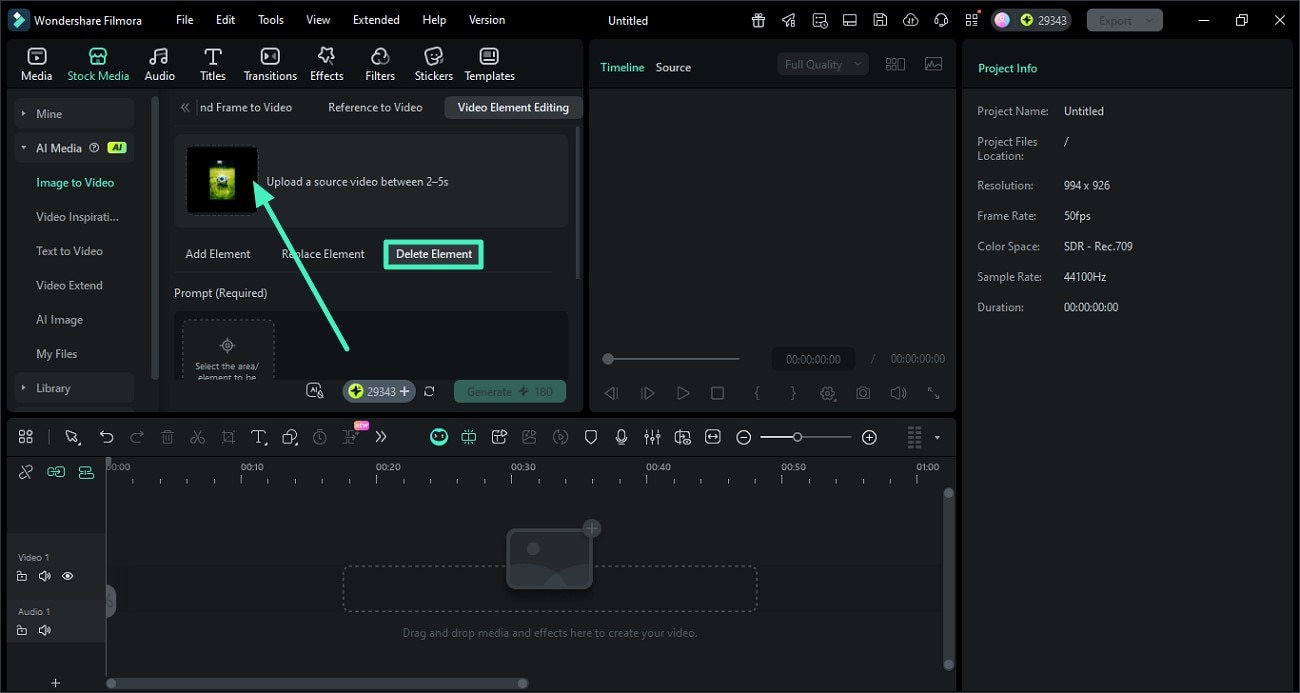
Task: Open the Templates tab
Action: [489, 65]
